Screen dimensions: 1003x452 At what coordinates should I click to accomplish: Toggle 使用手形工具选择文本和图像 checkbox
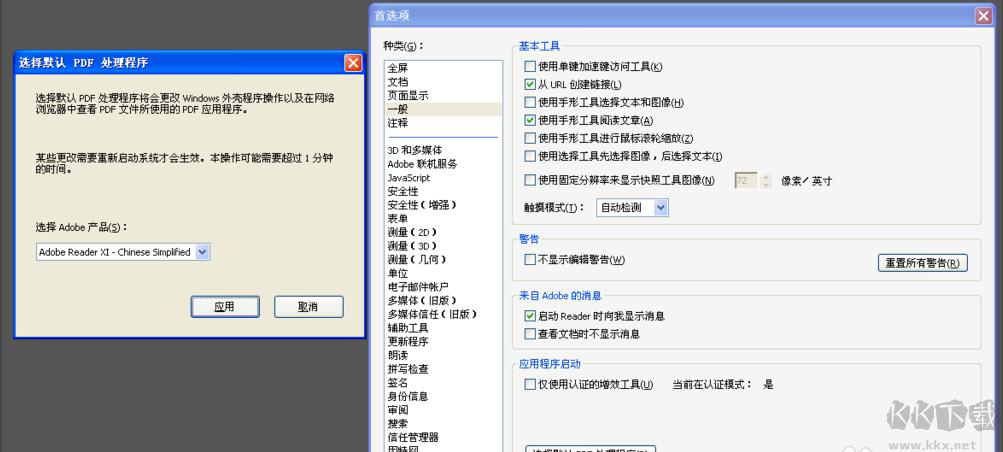coord(530,102)
